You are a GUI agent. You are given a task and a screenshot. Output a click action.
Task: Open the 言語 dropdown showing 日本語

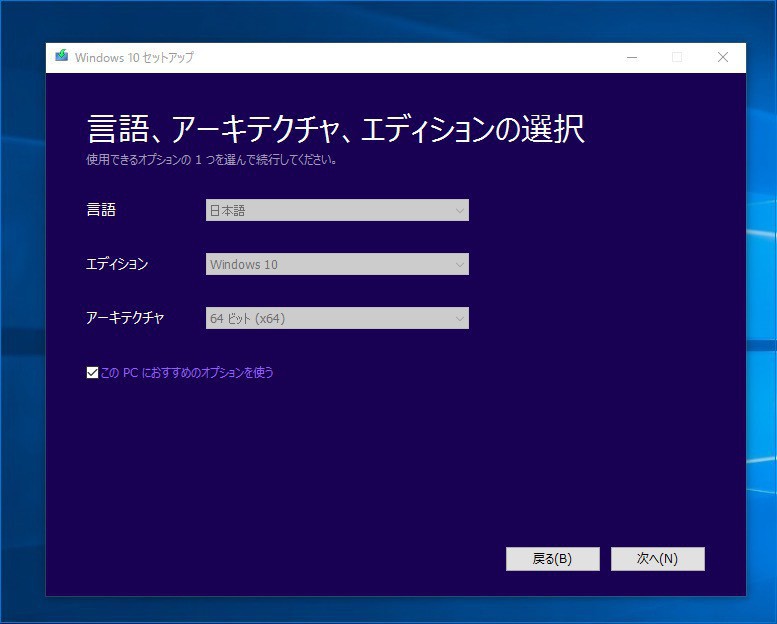(x=337, y=210)
